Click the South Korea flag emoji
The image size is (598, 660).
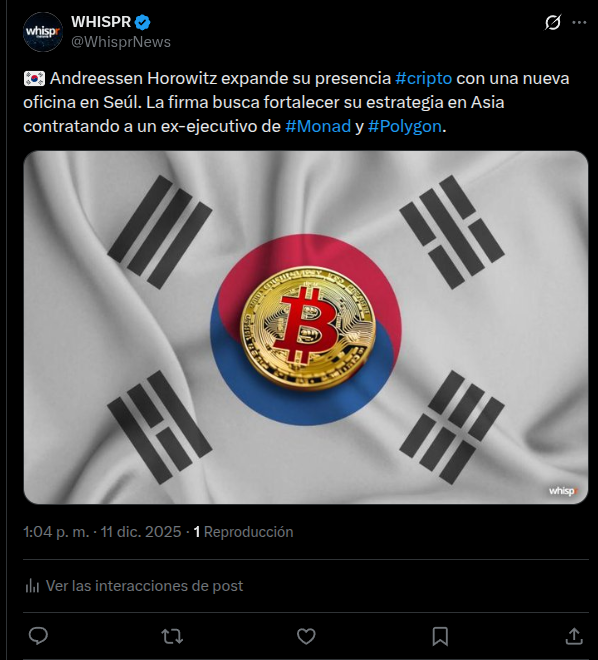point(34,78)
